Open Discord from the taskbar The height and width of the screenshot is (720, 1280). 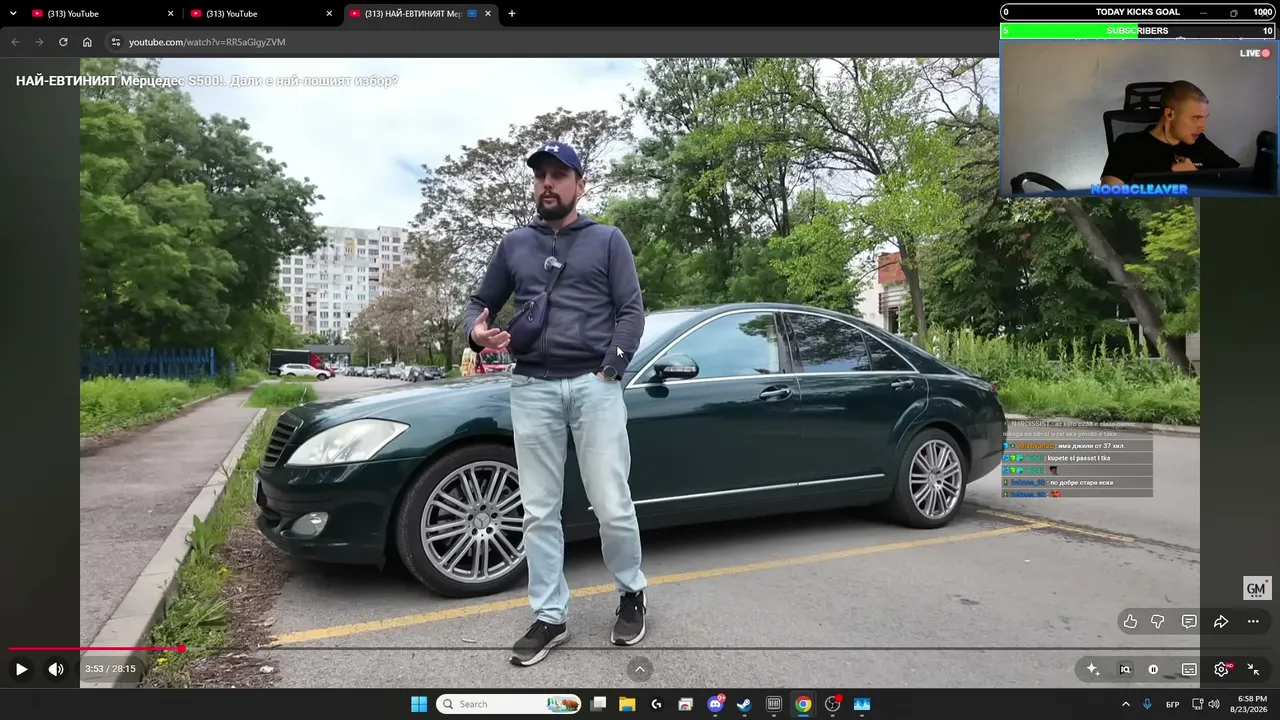pos(715,704)
